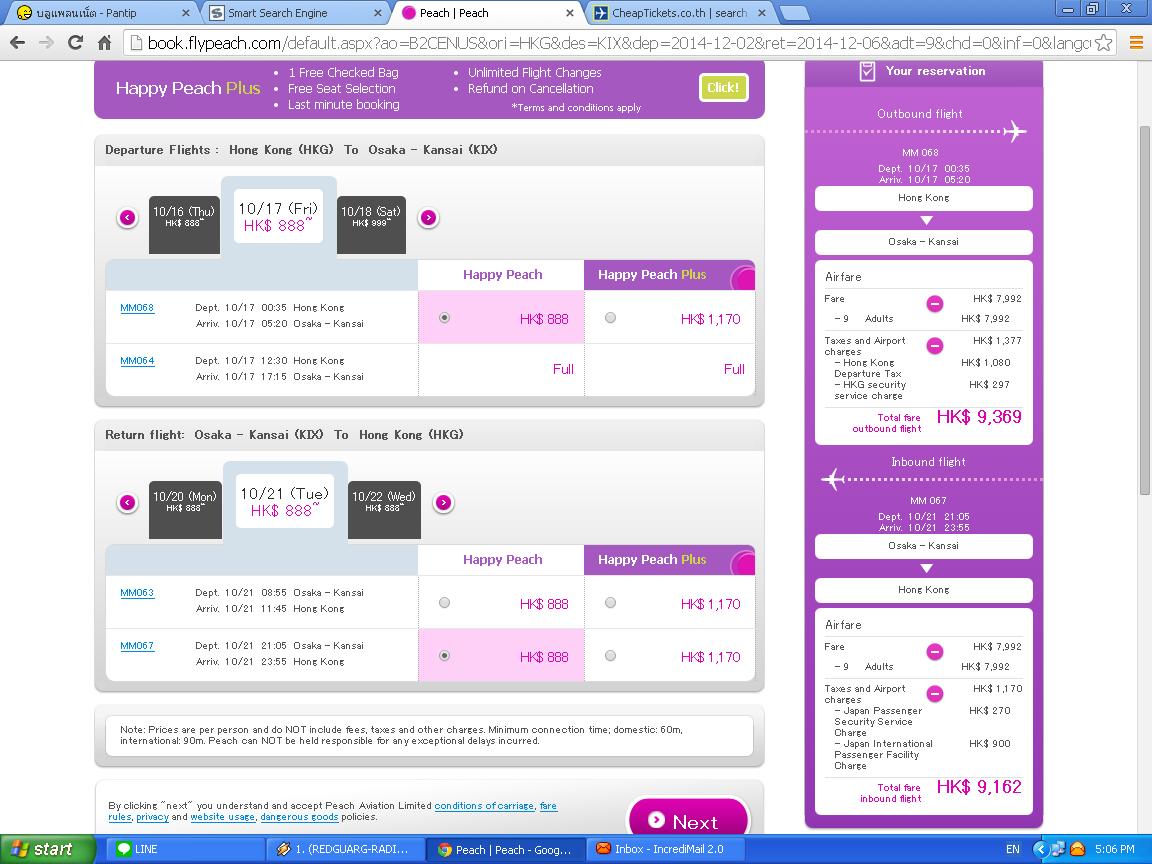The height and width of the screenshot is (864, 1152).
Task: Choose departure date 10/17 (Fri)
Action: (x=278, y=216)
